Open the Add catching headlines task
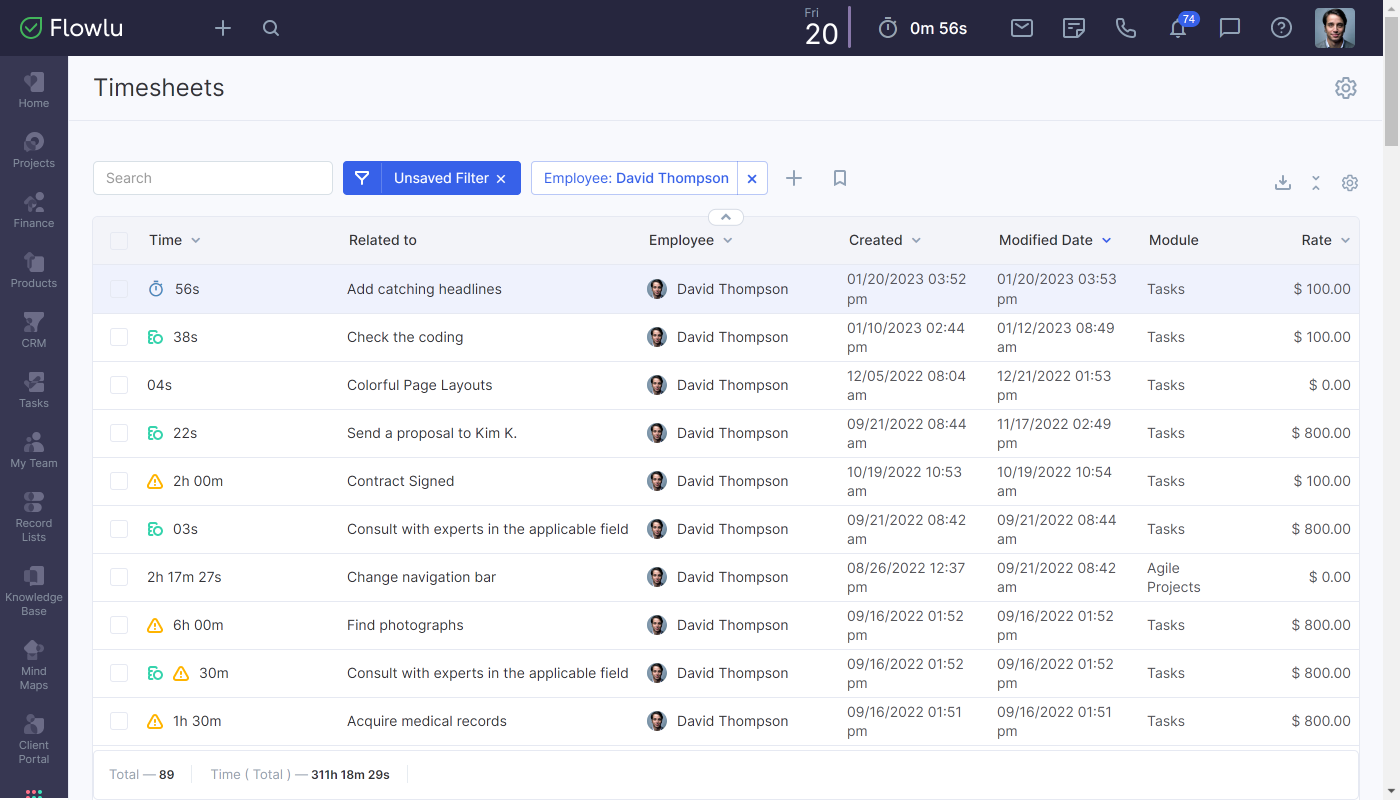Screen dimensions: 1400x800 pyautogui.click(x=424, y=289)
